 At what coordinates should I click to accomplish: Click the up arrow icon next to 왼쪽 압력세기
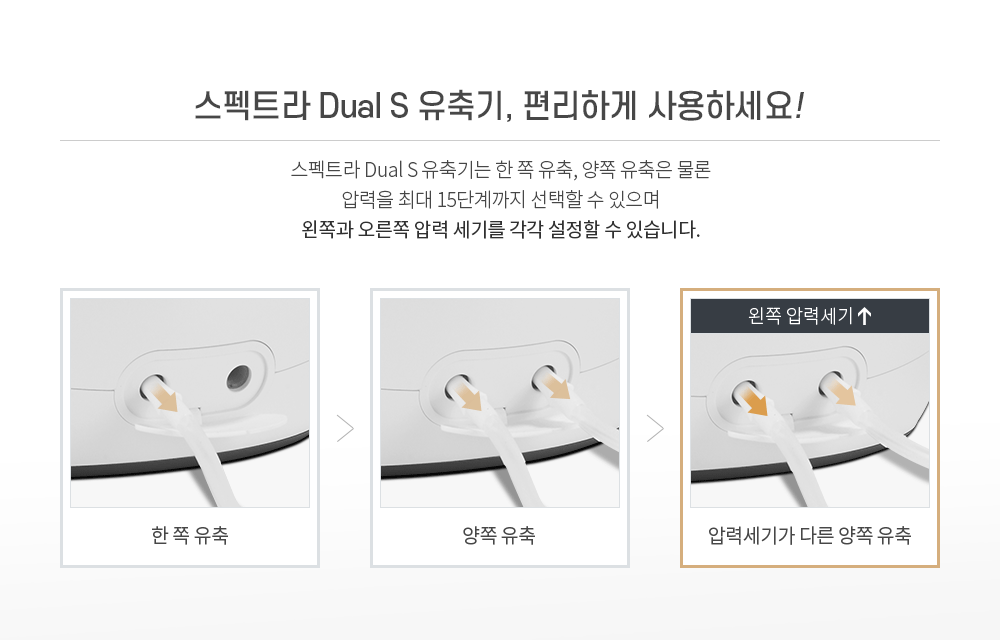tap(864, 316)
